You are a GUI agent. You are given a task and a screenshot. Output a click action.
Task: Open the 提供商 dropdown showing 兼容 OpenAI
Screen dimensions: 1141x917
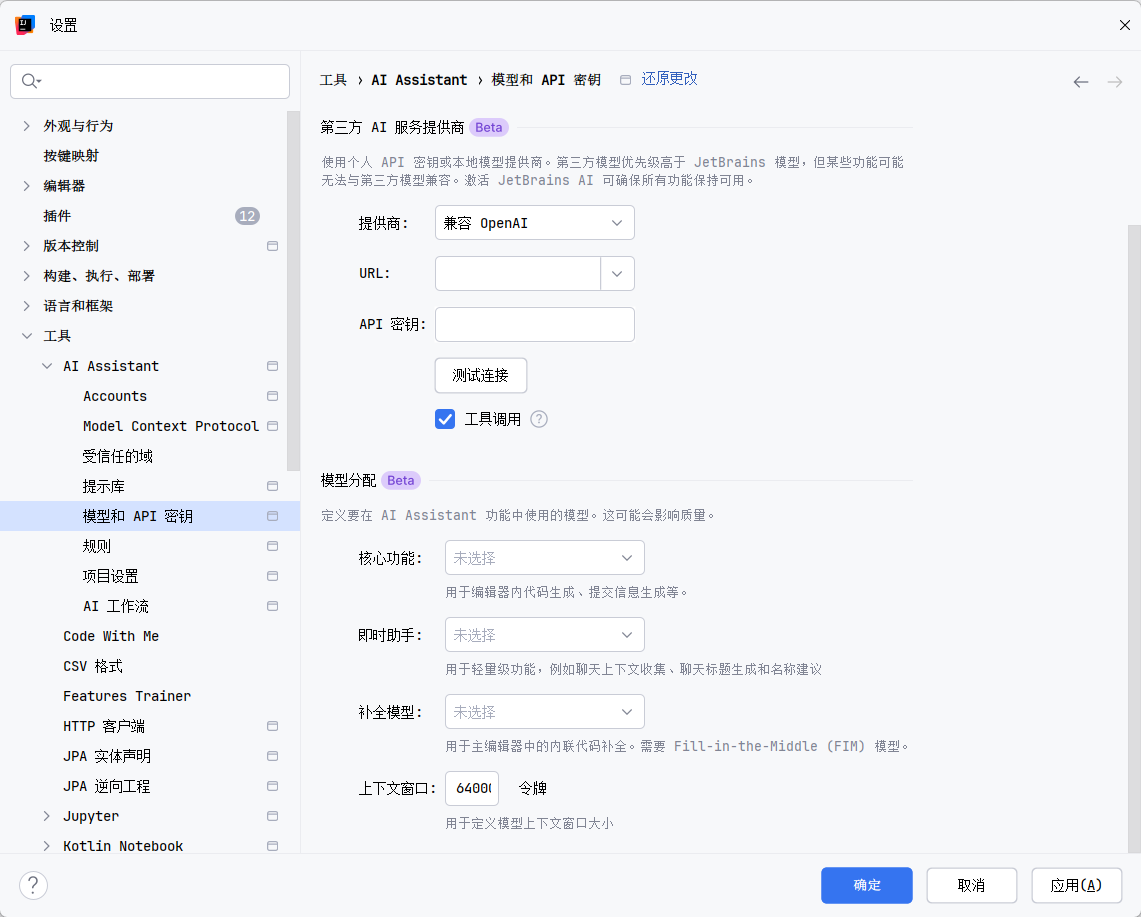click(x=534, y=222)
